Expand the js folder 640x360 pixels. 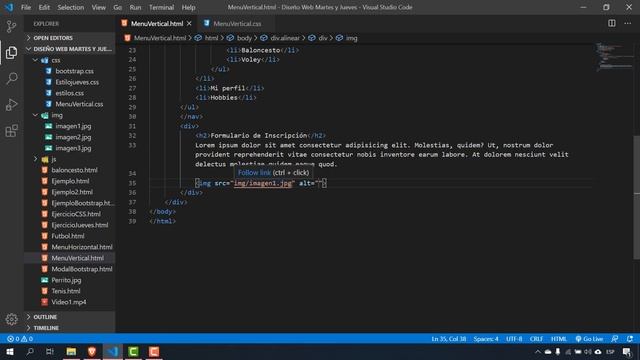(70, 159)
